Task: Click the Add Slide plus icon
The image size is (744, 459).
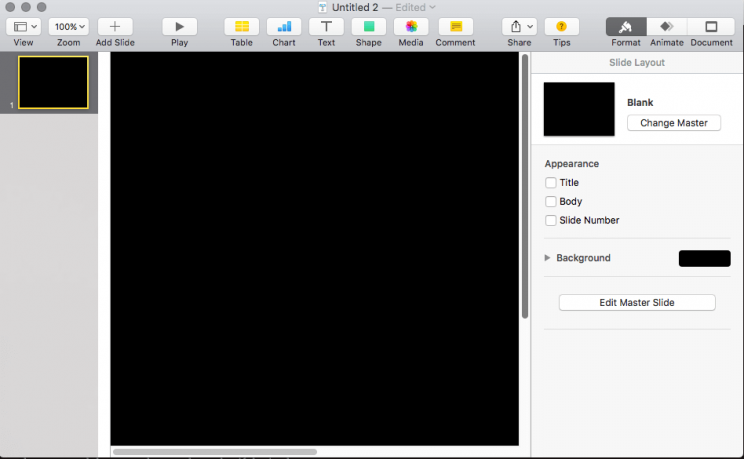Action: coord(115,27)
